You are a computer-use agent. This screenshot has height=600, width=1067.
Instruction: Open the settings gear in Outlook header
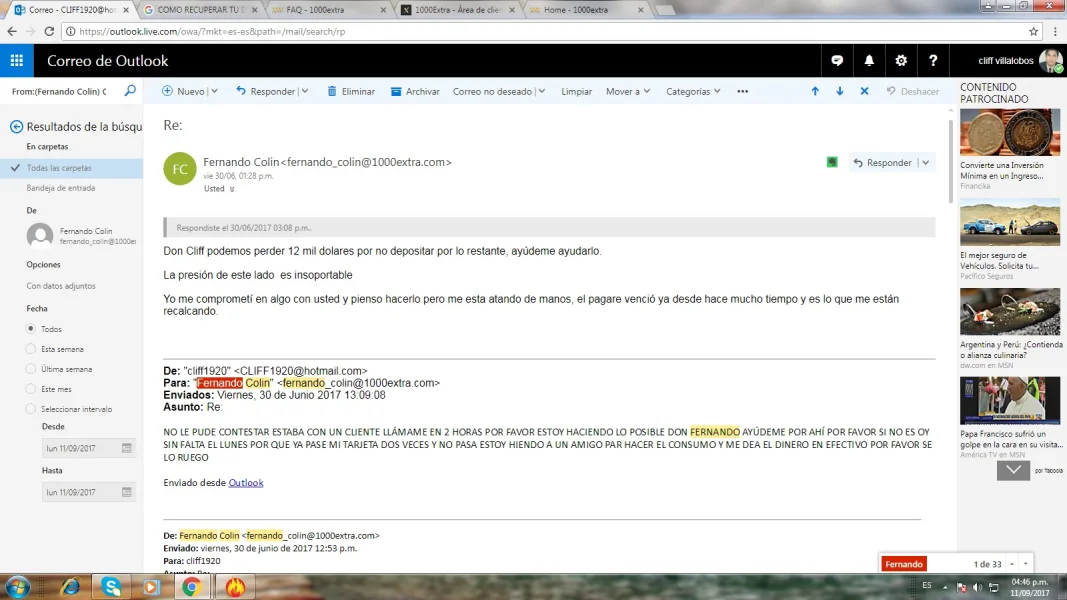click(x=901, y=61)
